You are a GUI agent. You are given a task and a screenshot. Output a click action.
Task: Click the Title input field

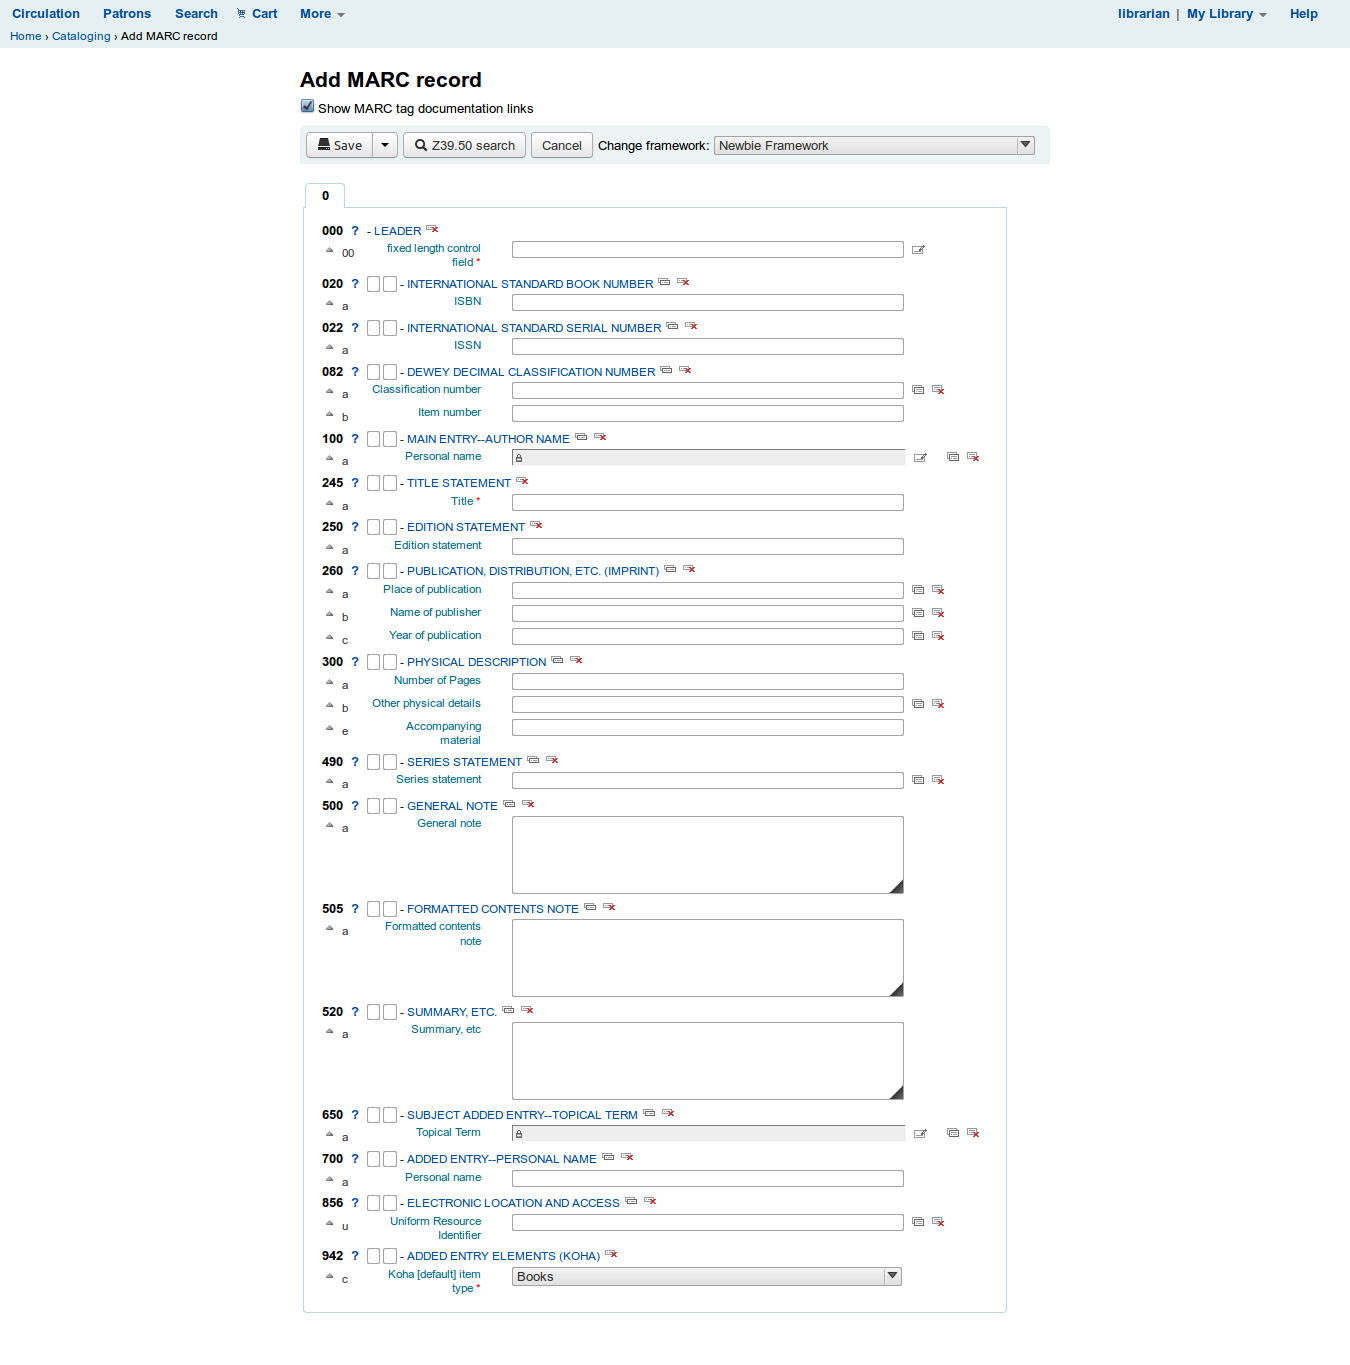coord(707,502)
